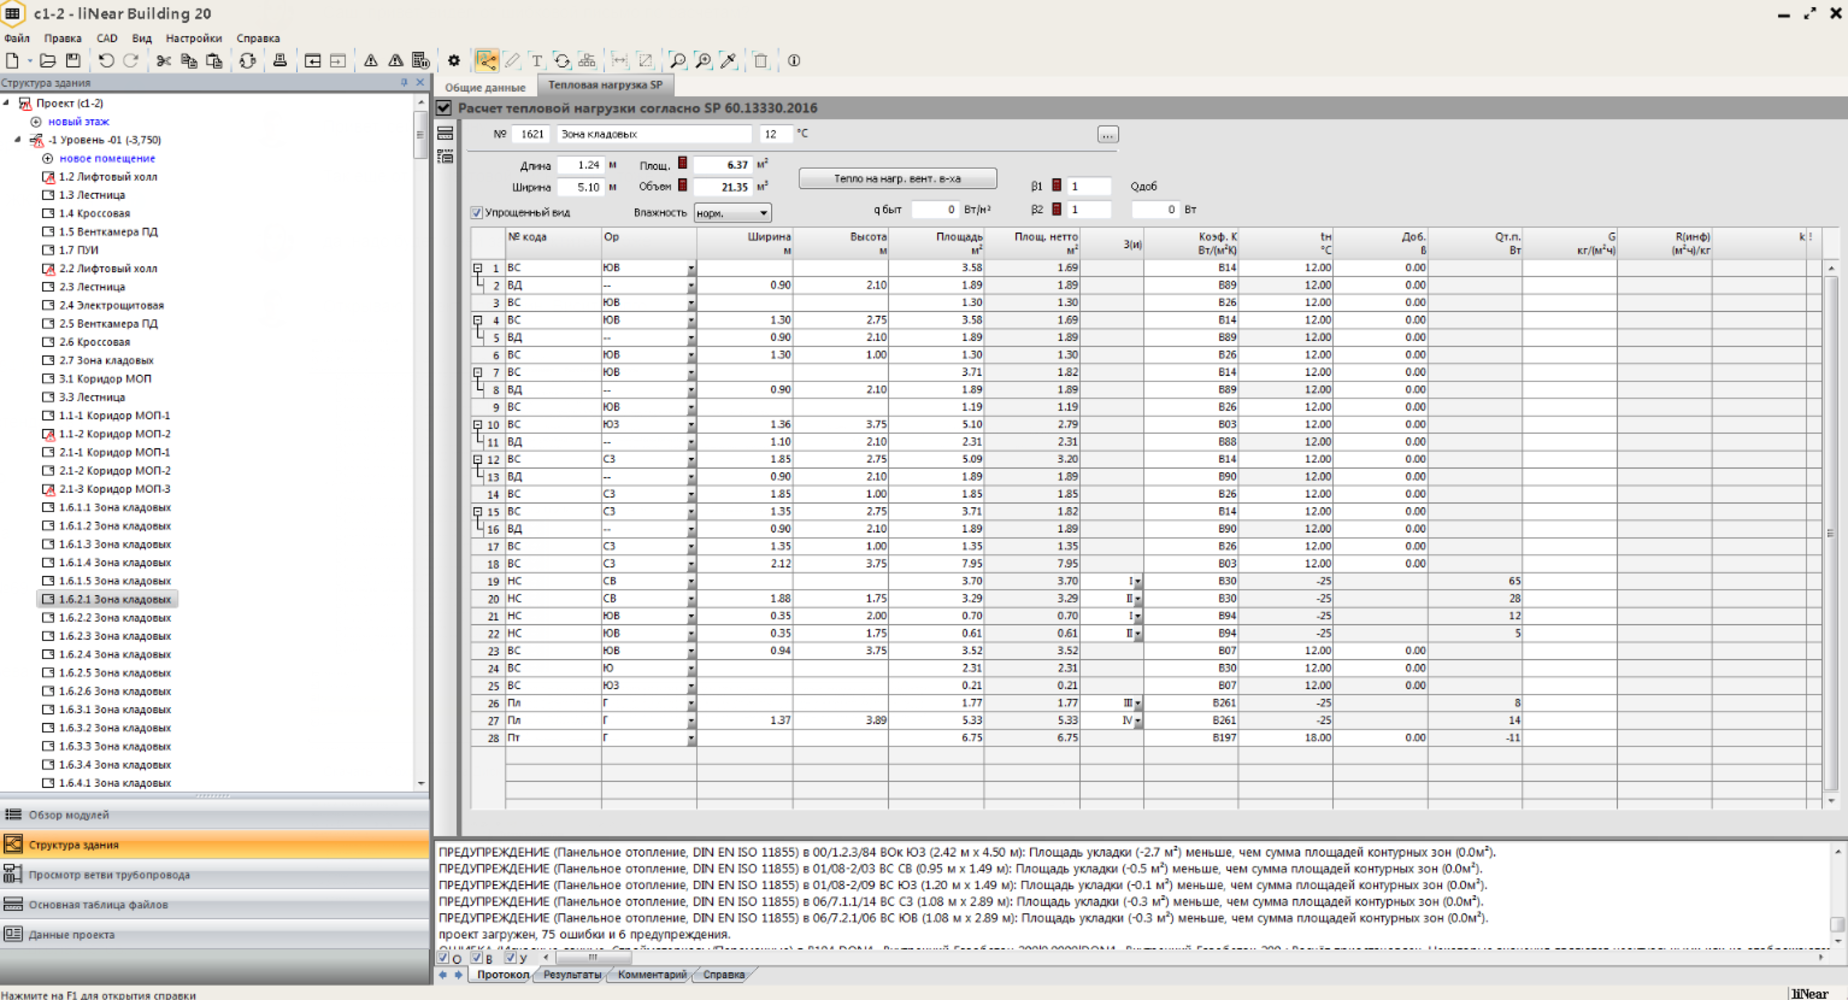Image resolution: width=1848 pixels, height=1000 pixels.
Task: Open the Настройки menu
Action: coord(193,37)
